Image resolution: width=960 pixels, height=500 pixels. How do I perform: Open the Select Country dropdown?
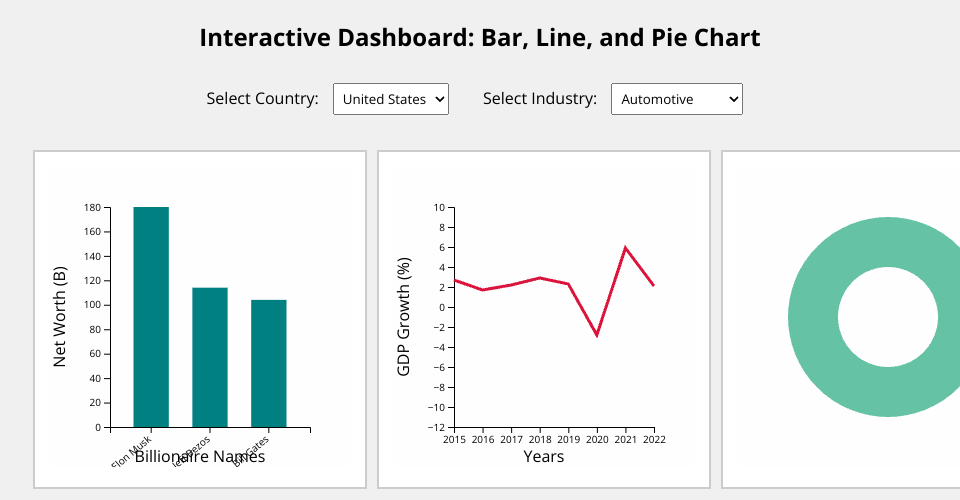tap(390, 99)
